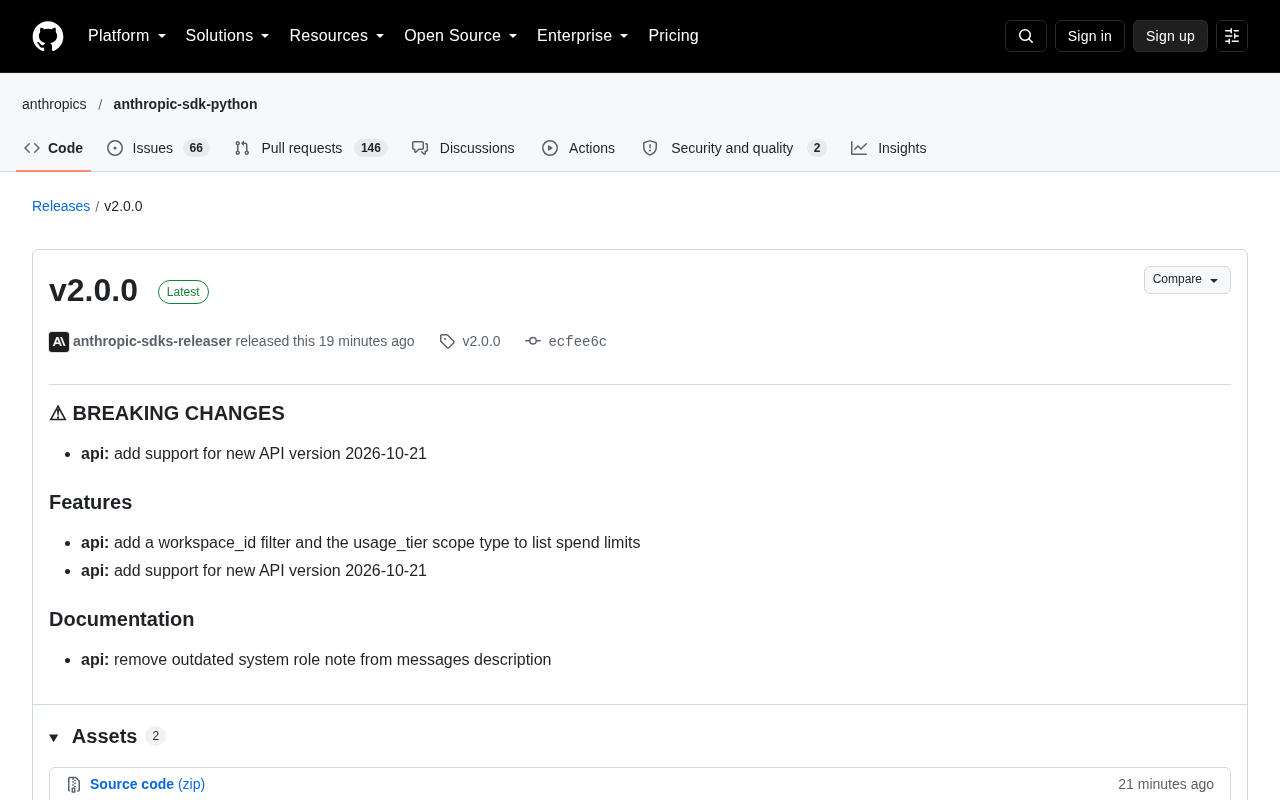Click the Features heading
The height and width of the screenshot is (800, 1280).
[90, 502]
